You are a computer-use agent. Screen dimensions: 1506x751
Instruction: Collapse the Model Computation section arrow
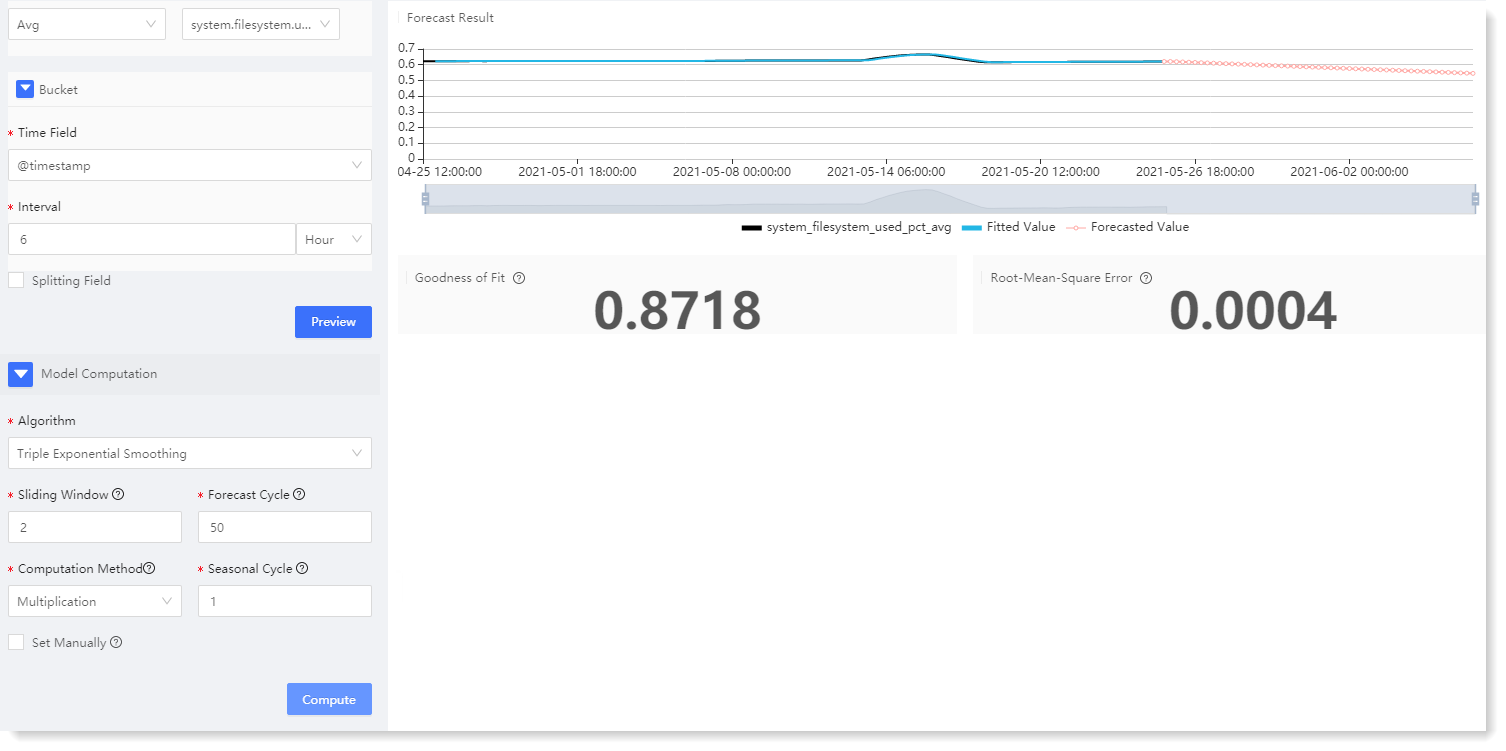(21, 374)
